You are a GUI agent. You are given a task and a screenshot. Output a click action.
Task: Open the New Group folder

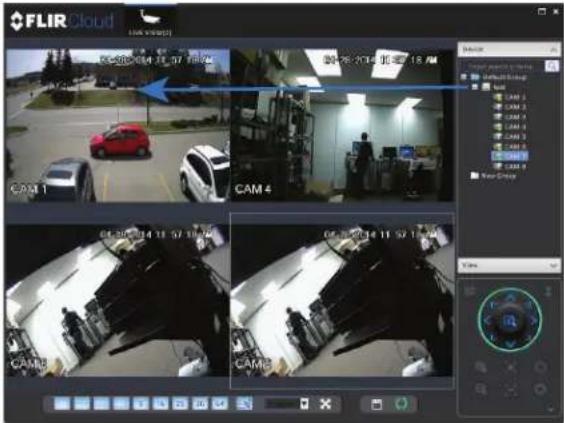point(494,176)
